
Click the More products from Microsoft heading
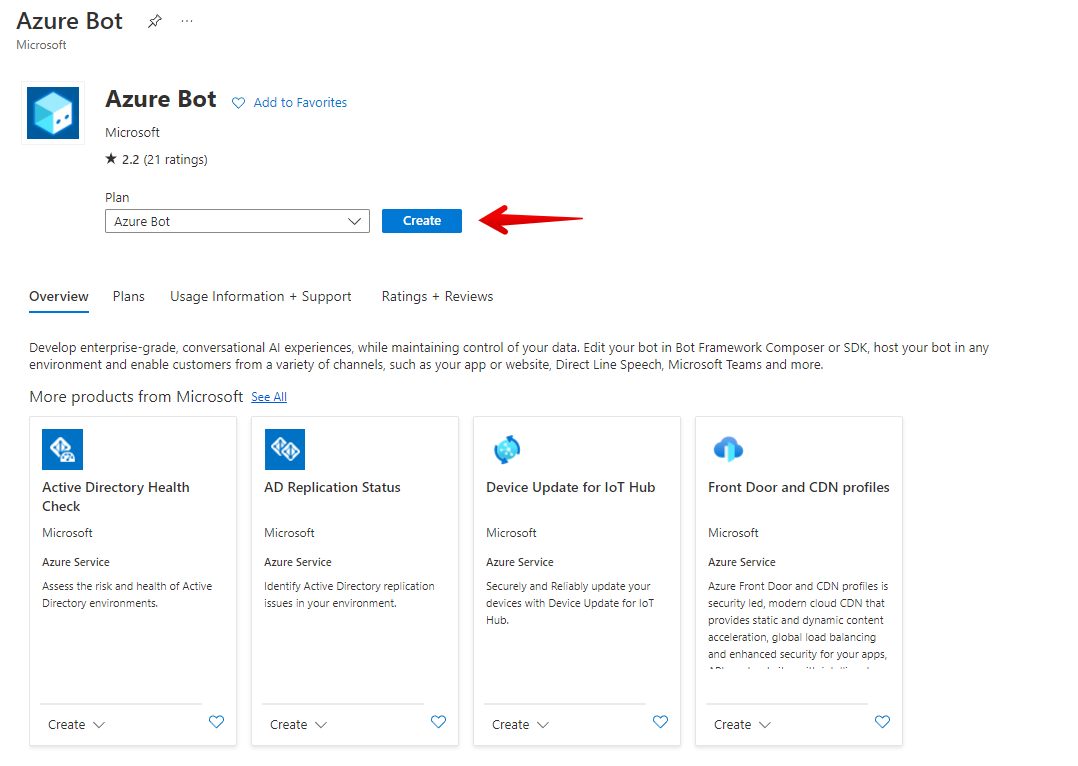tap(136, 397)
